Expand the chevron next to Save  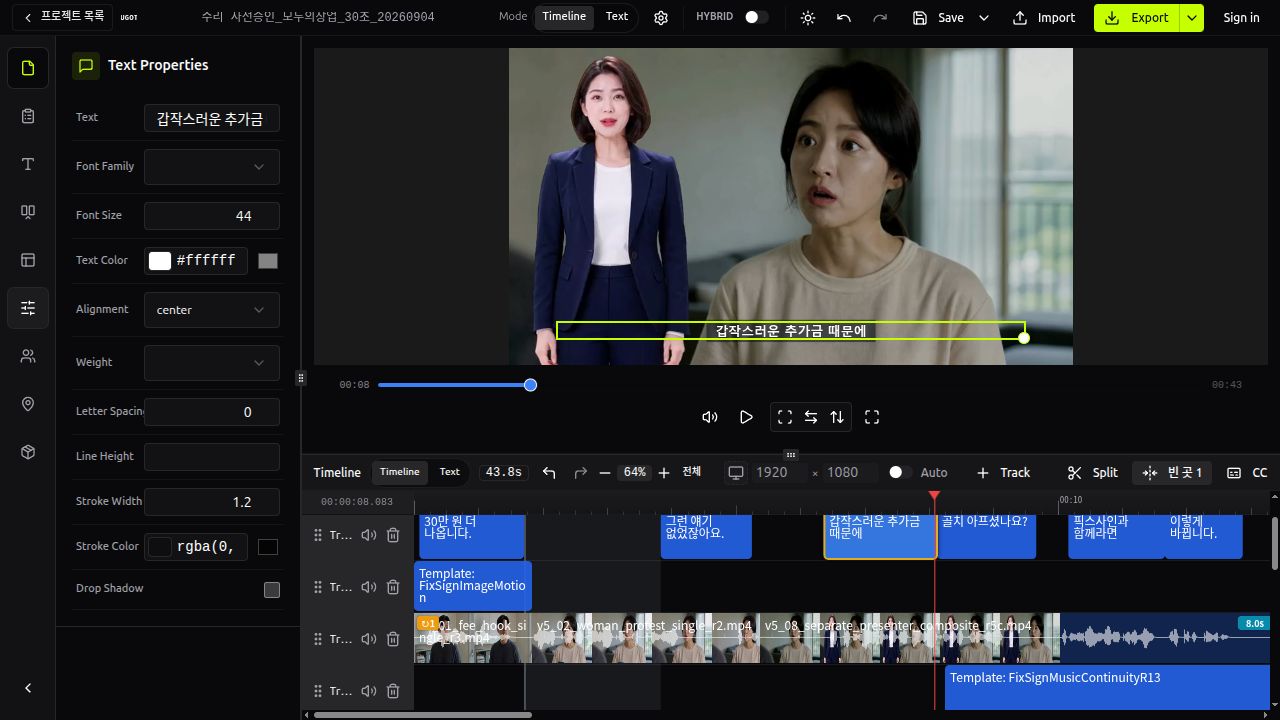click(x=984, y=17)
